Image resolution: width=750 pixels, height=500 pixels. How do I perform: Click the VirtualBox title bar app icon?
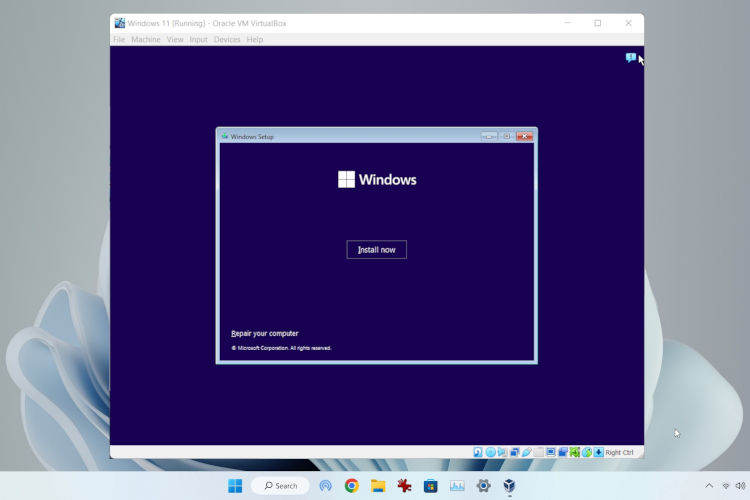coord(120,23)
